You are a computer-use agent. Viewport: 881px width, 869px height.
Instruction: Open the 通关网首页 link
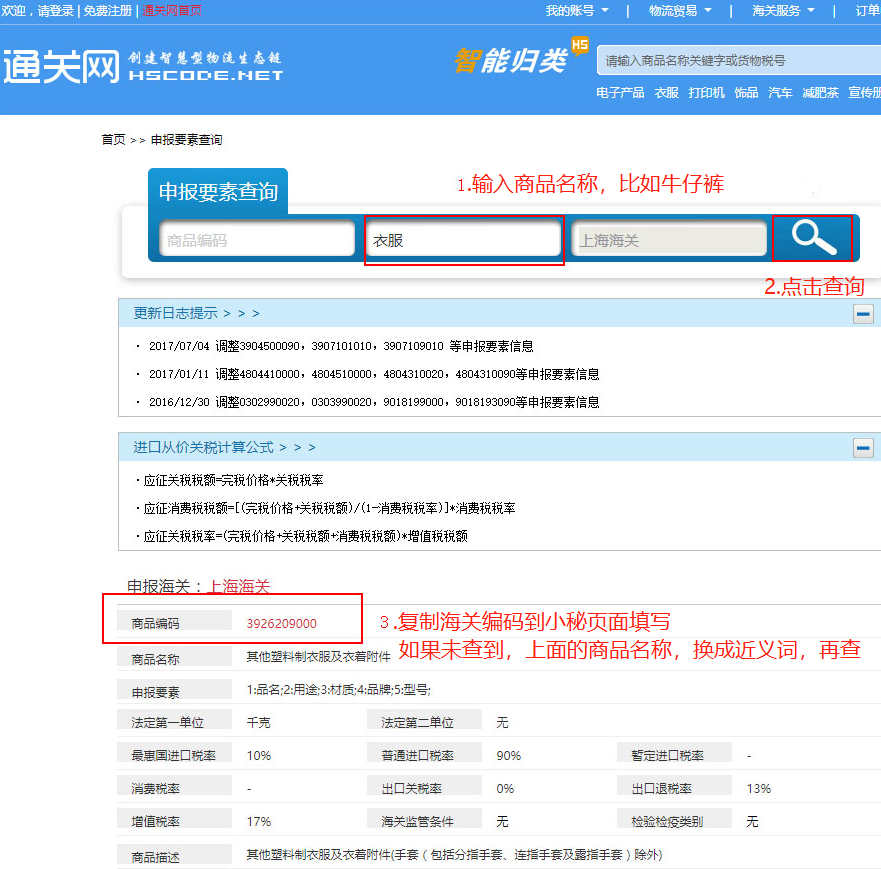(x=171, y=11)
